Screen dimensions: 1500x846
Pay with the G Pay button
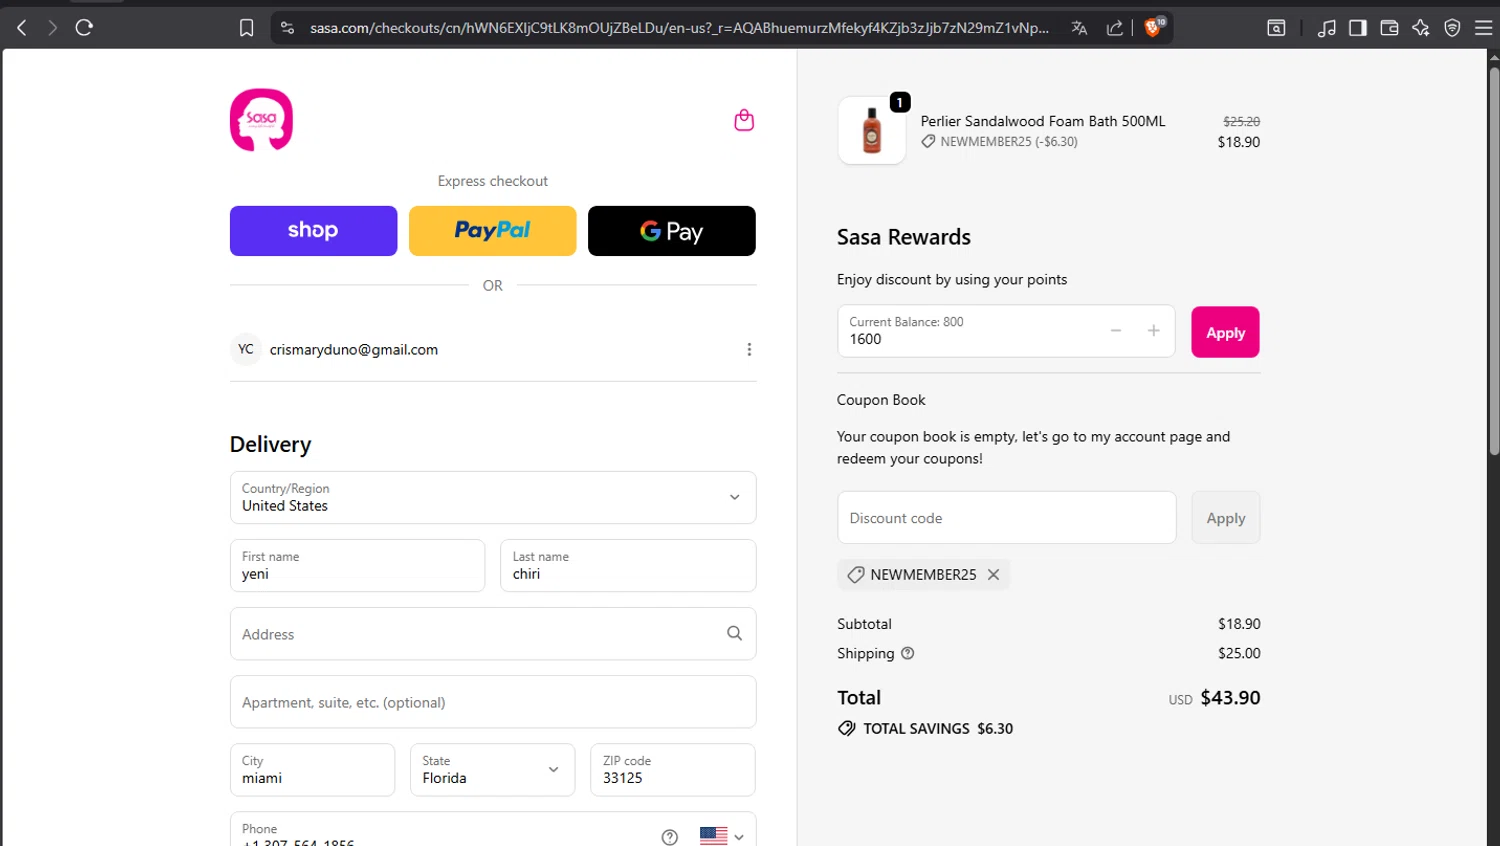coord(672,231)
